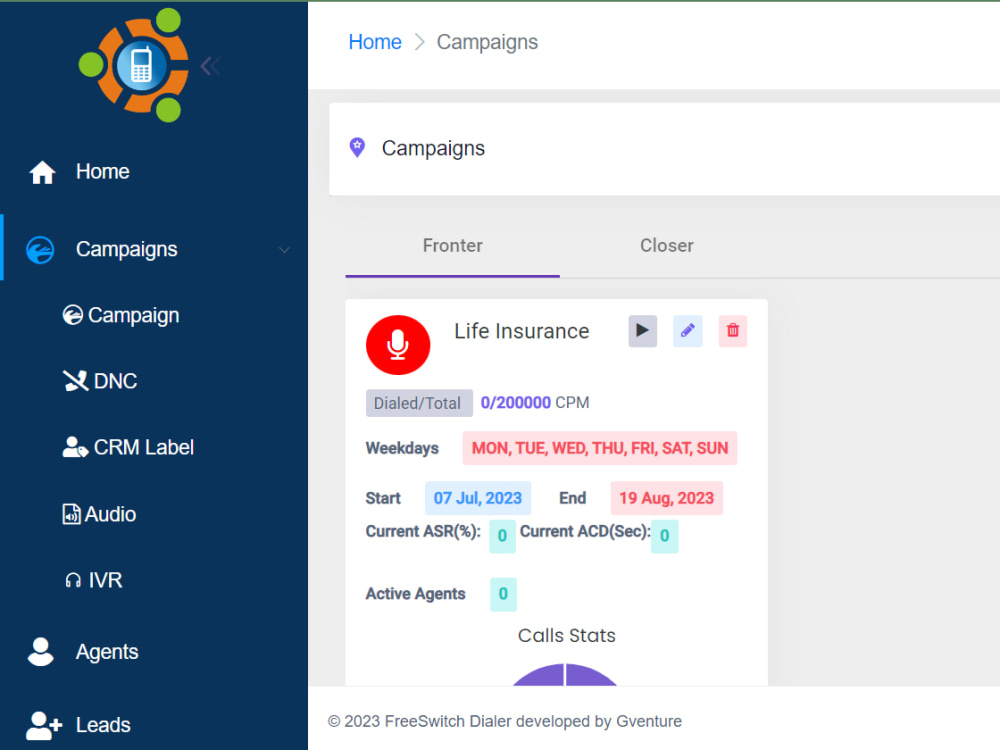Click the Audio sidebar icon
This screenshot has width=1000, height=750.
point(70,514)
